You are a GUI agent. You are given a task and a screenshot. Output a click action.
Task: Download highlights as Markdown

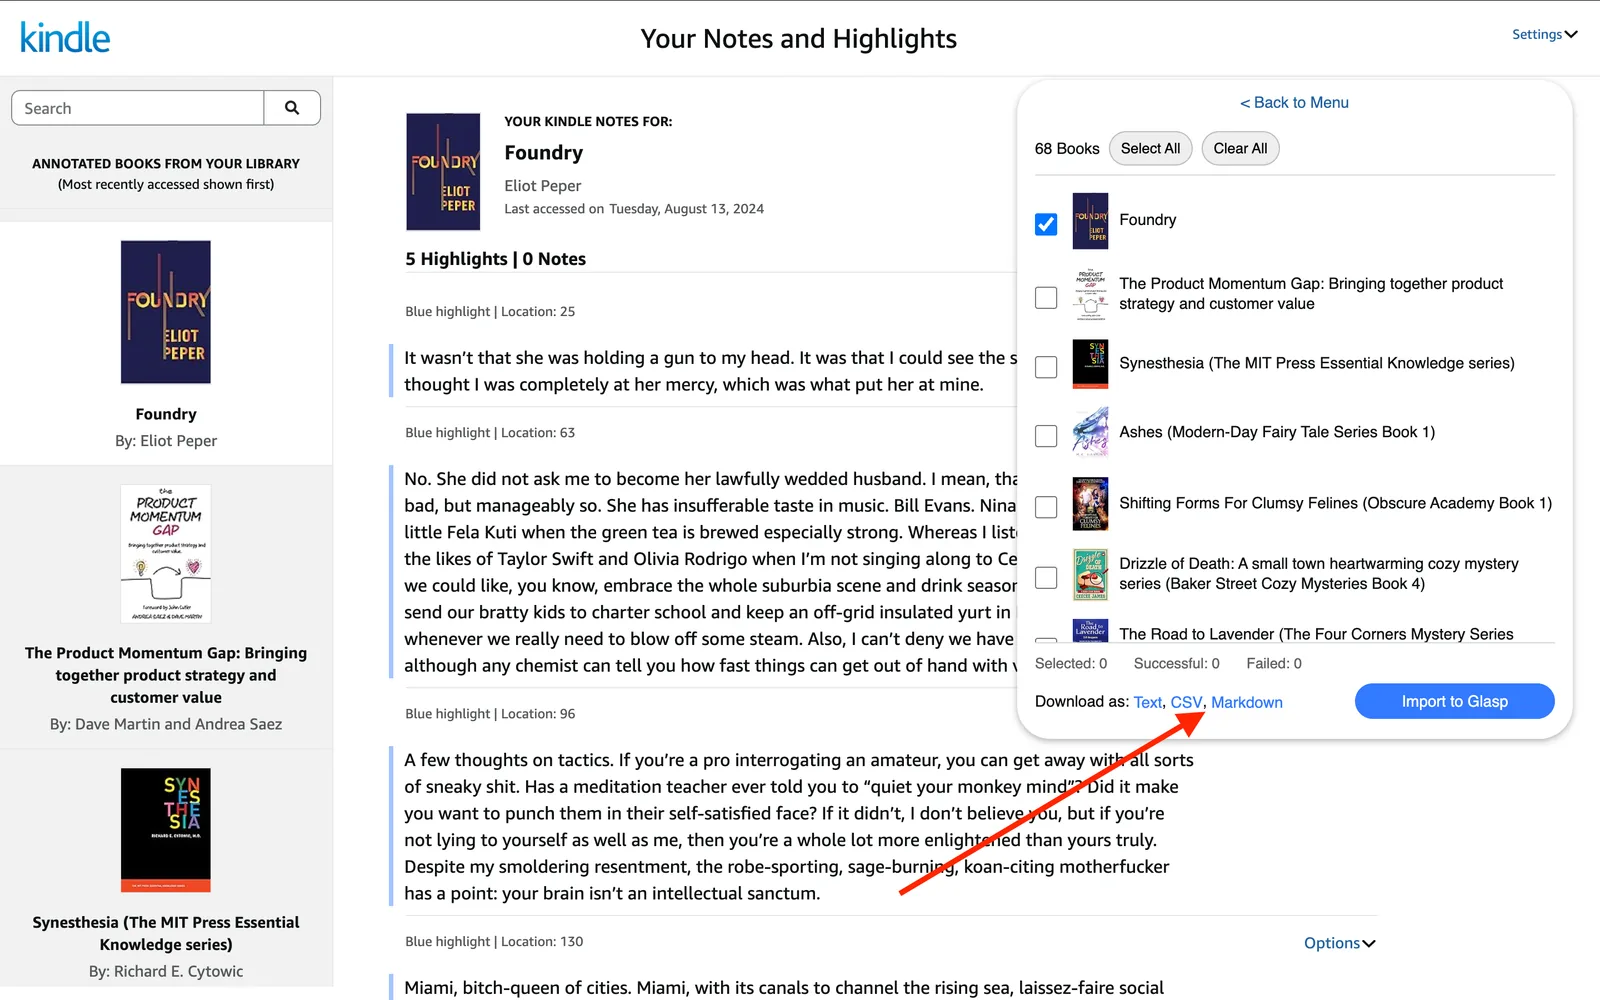pos(1247,702)
